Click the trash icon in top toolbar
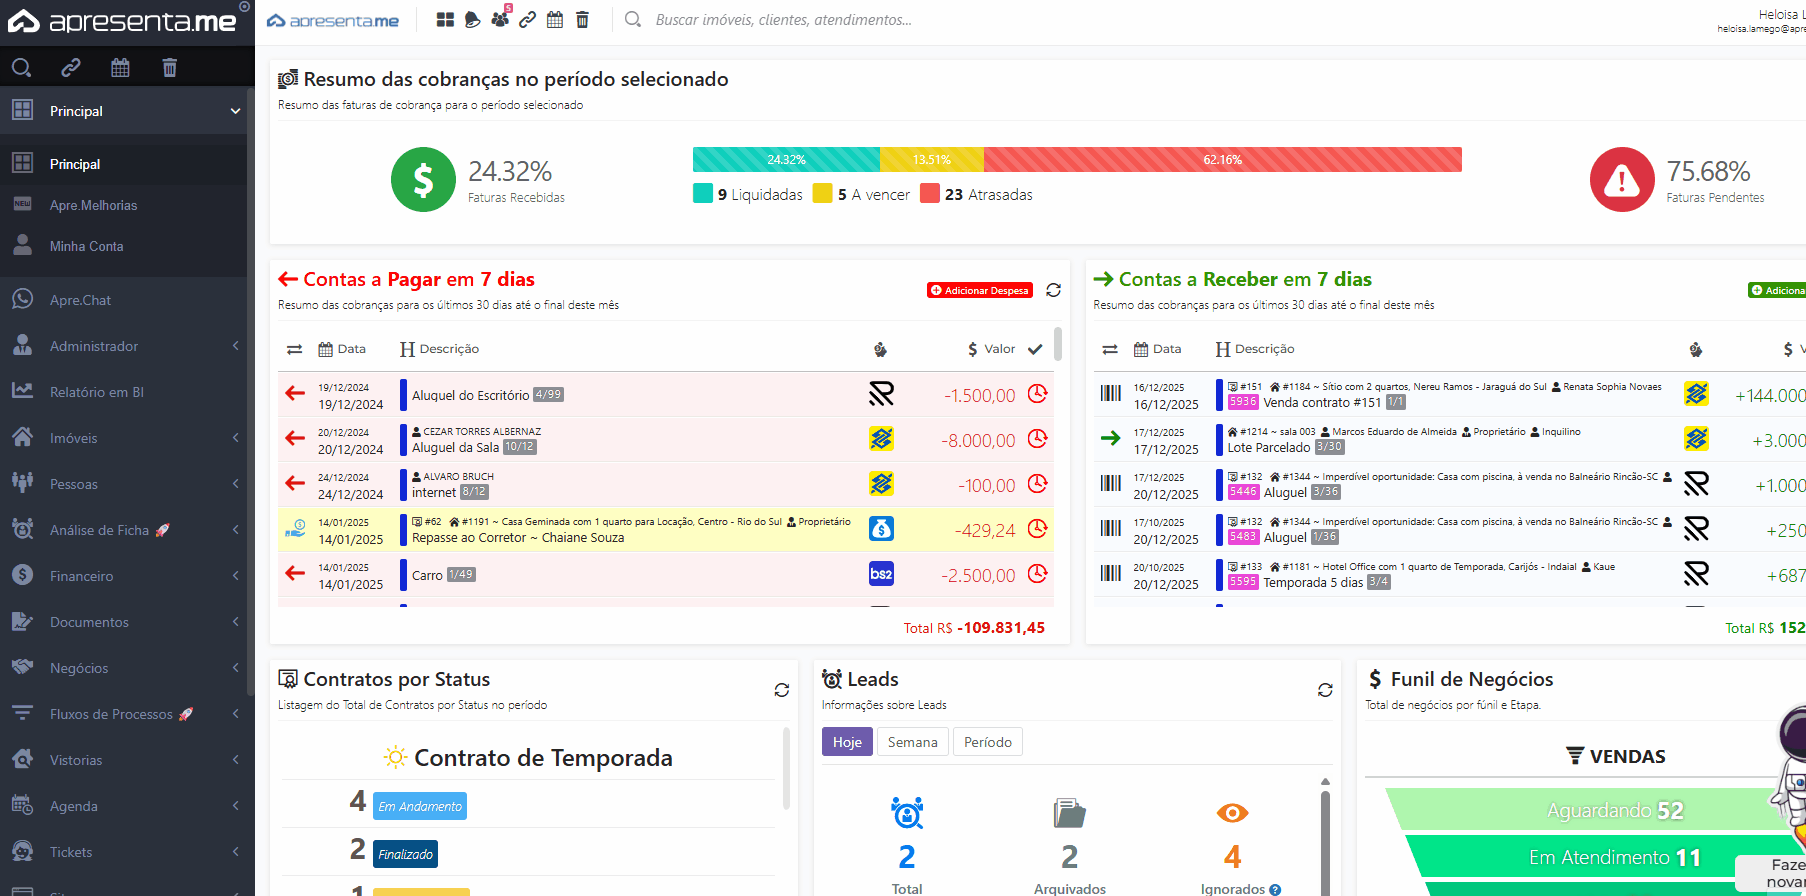This screenshot has width=1806, height=896. click(x=582, y=20)
